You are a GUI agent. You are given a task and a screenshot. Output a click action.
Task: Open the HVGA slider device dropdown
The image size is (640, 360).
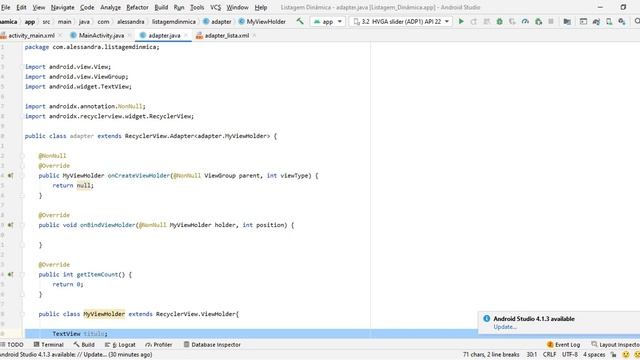[400, 21]
